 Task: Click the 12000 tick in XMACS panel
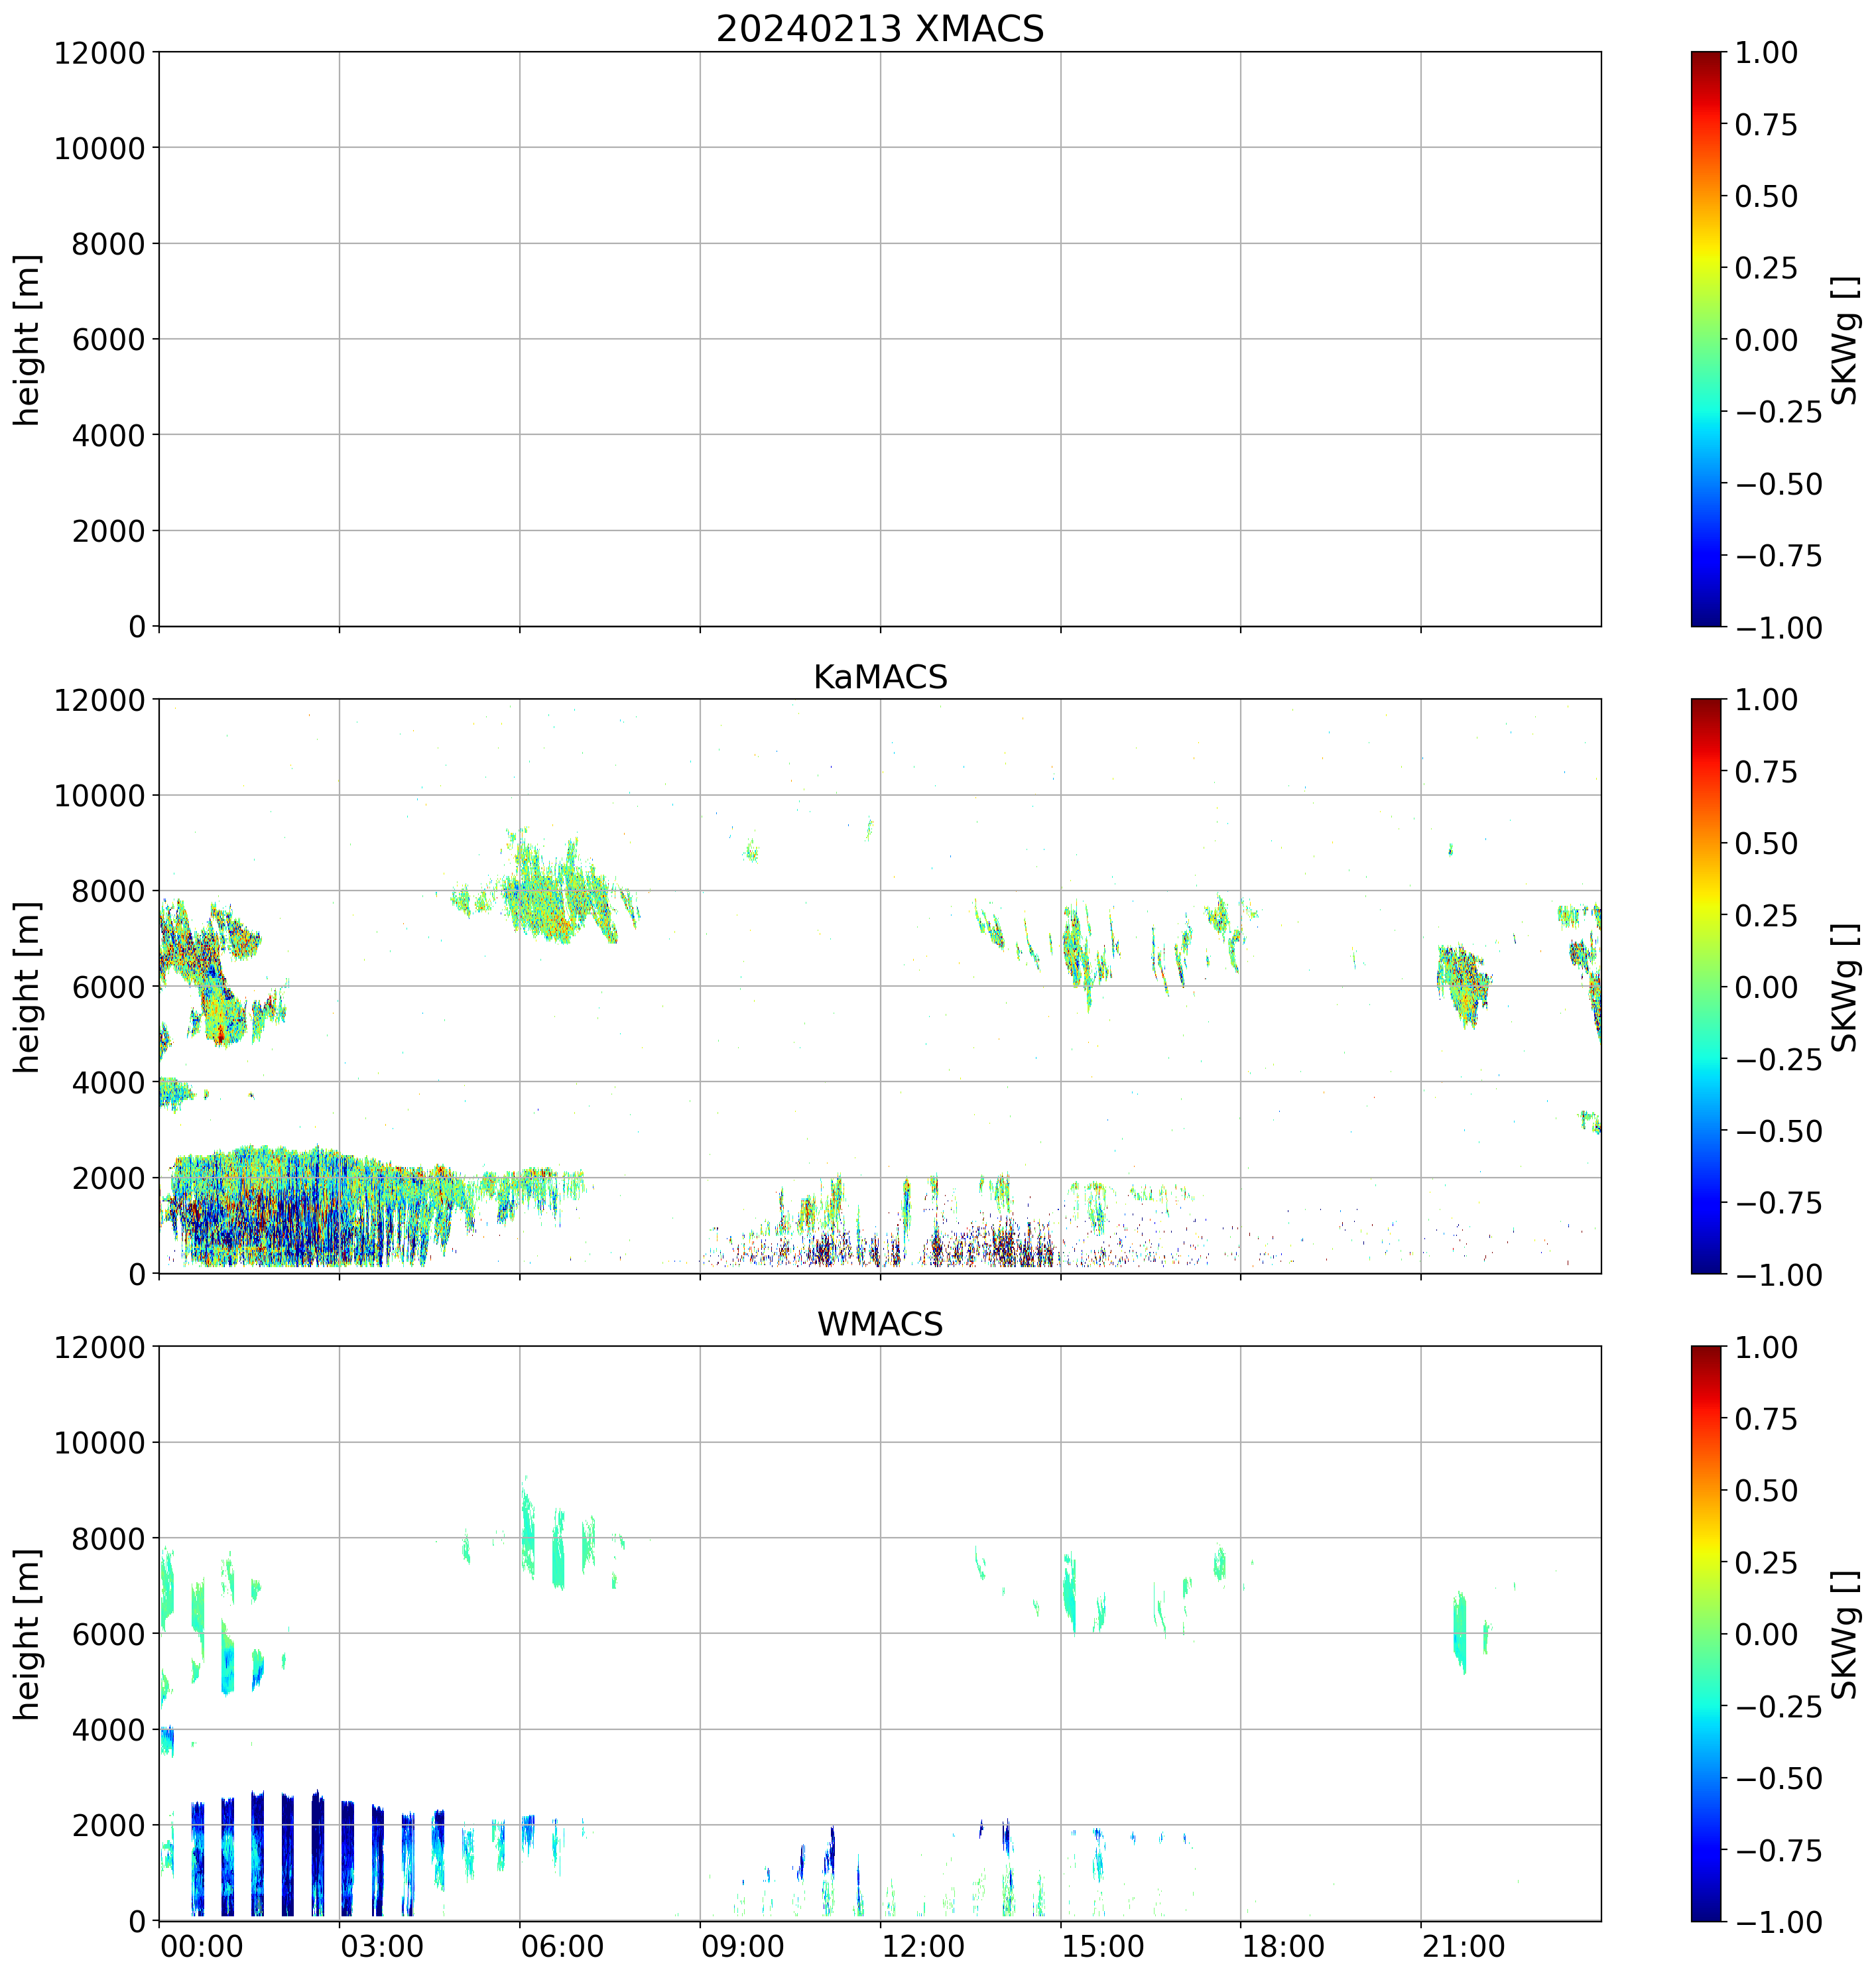coord(99,53)
